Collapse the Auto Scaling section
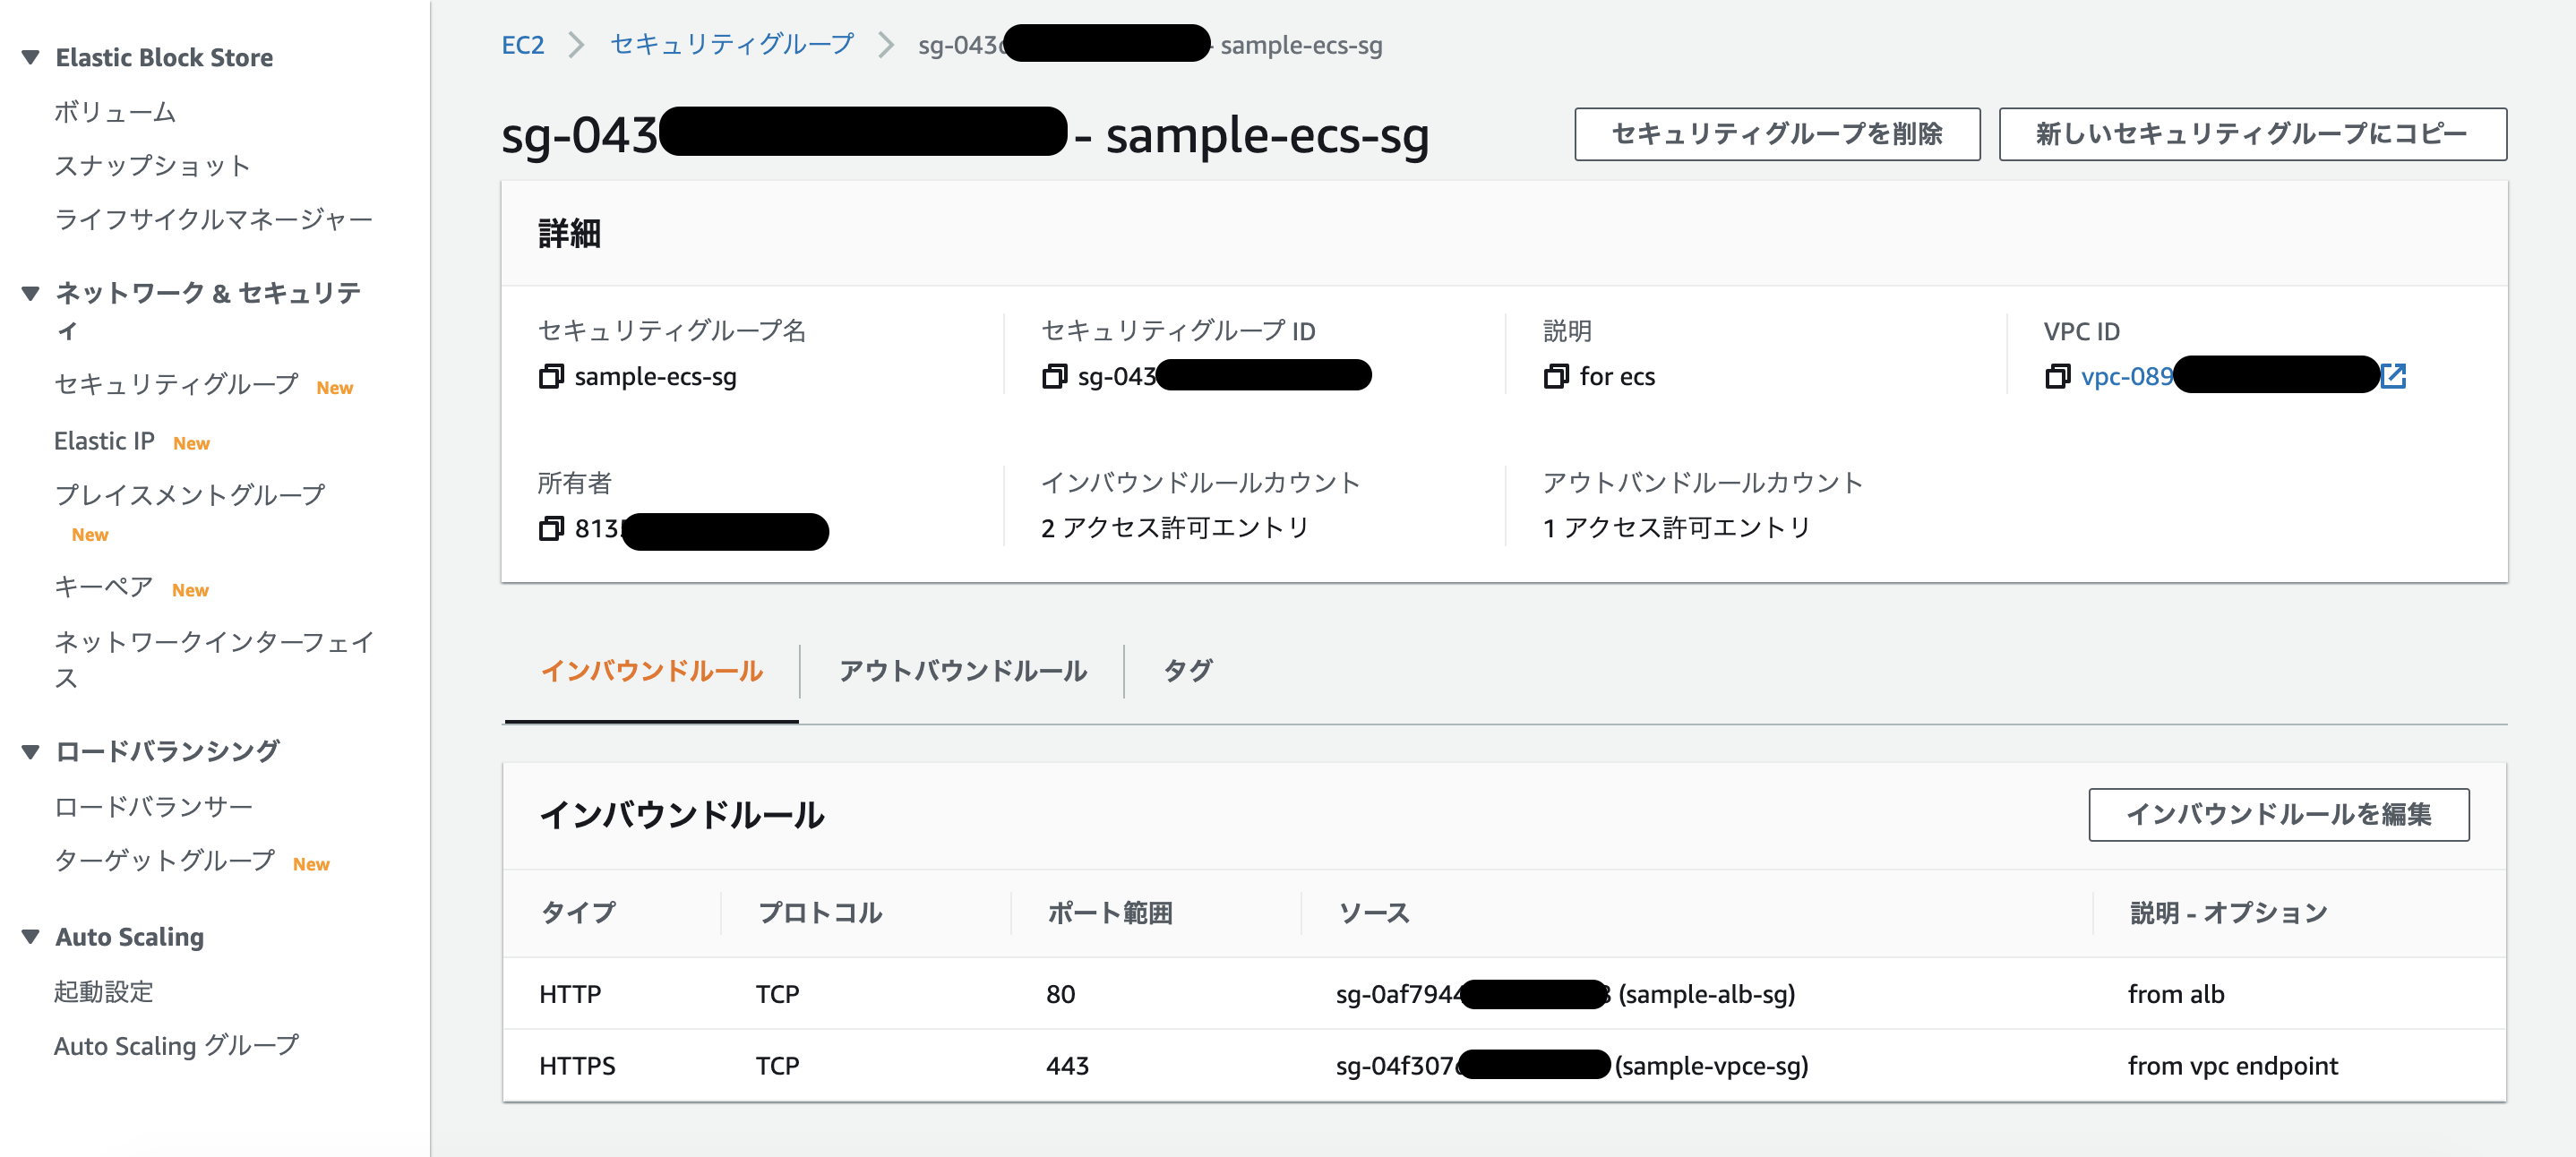The height and width of the screenshot is (1157, 2576). (30, 937)
